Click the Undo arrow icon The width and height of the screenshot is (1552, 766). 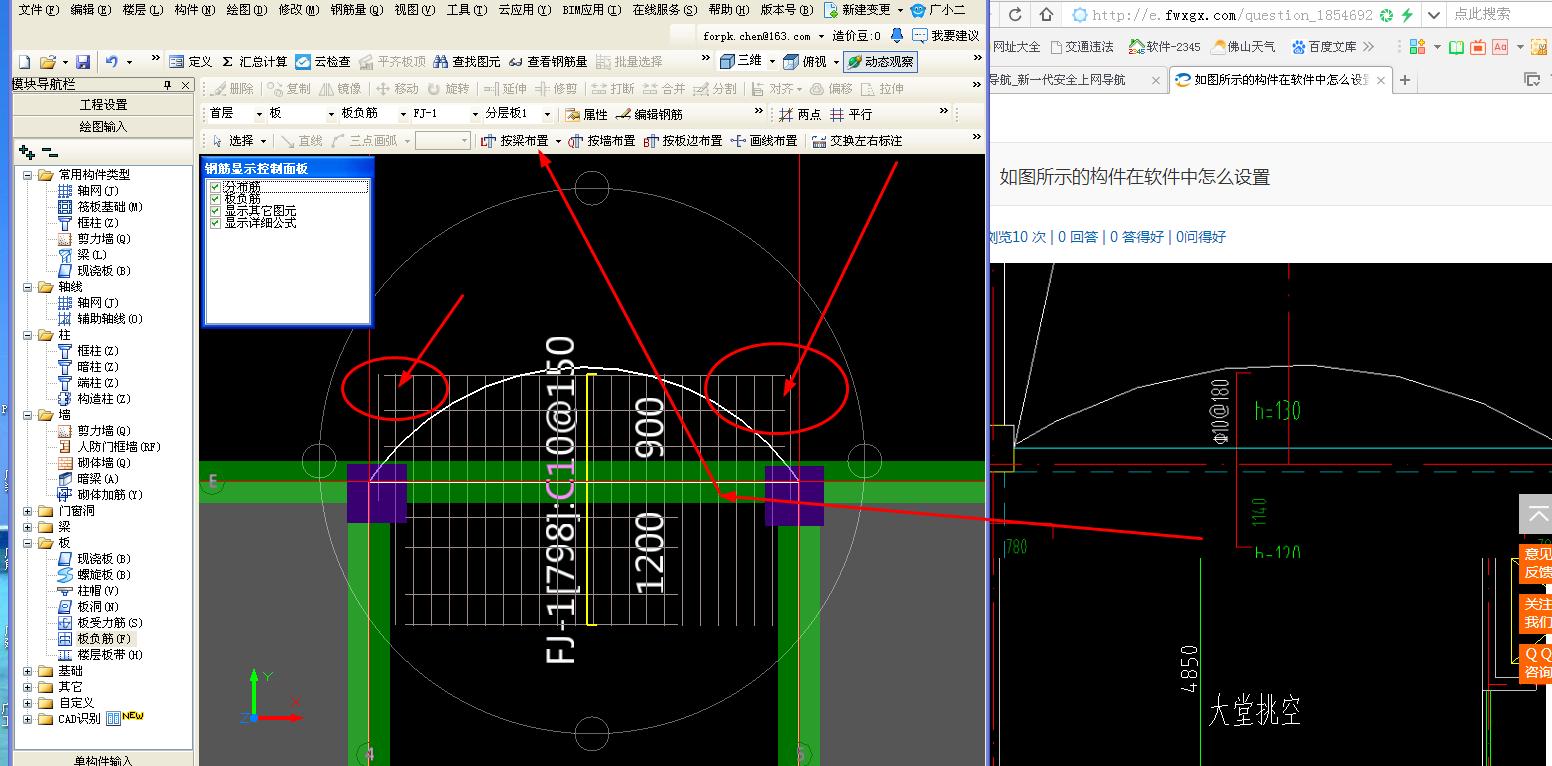pyautogui.click(x=112, y=62)
